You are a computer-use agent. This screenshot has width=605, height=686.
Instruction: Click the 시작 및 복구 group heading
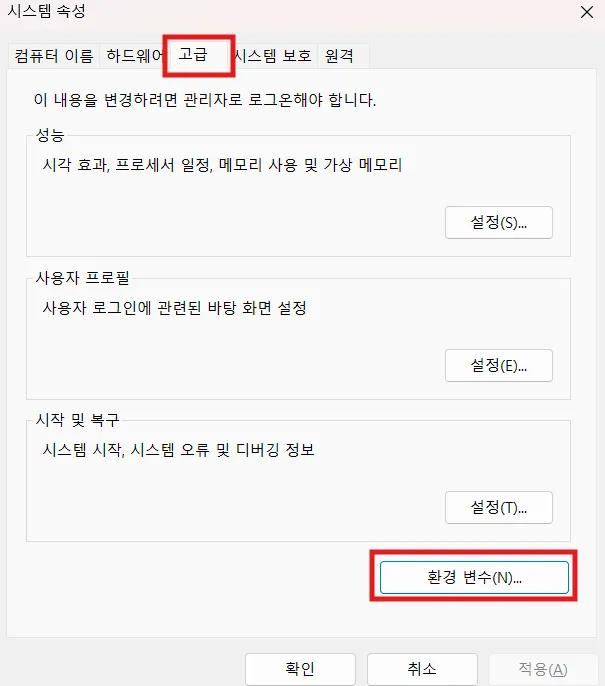coord(77,420)
